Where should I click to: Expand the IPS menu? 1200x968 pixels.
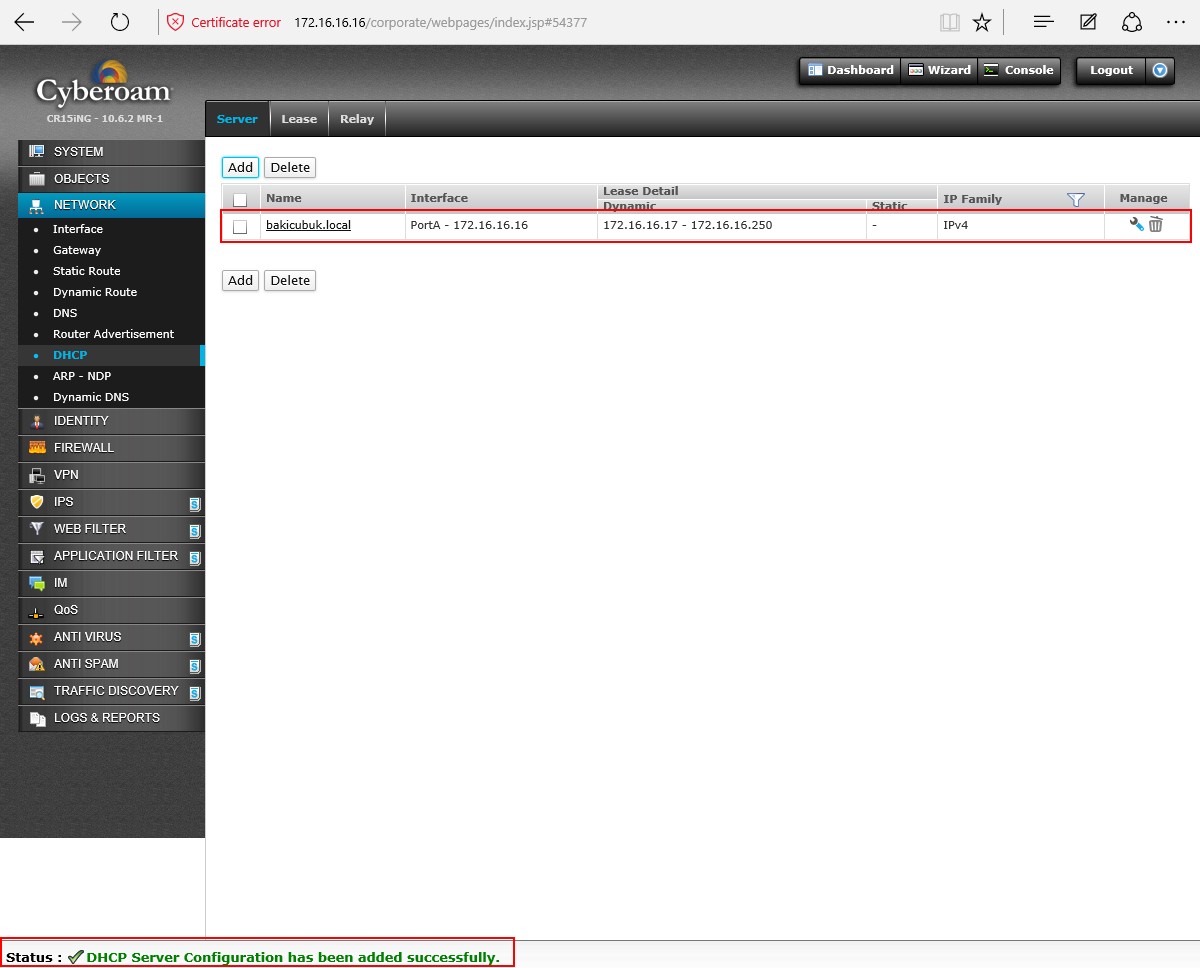[x=111, y=502]
